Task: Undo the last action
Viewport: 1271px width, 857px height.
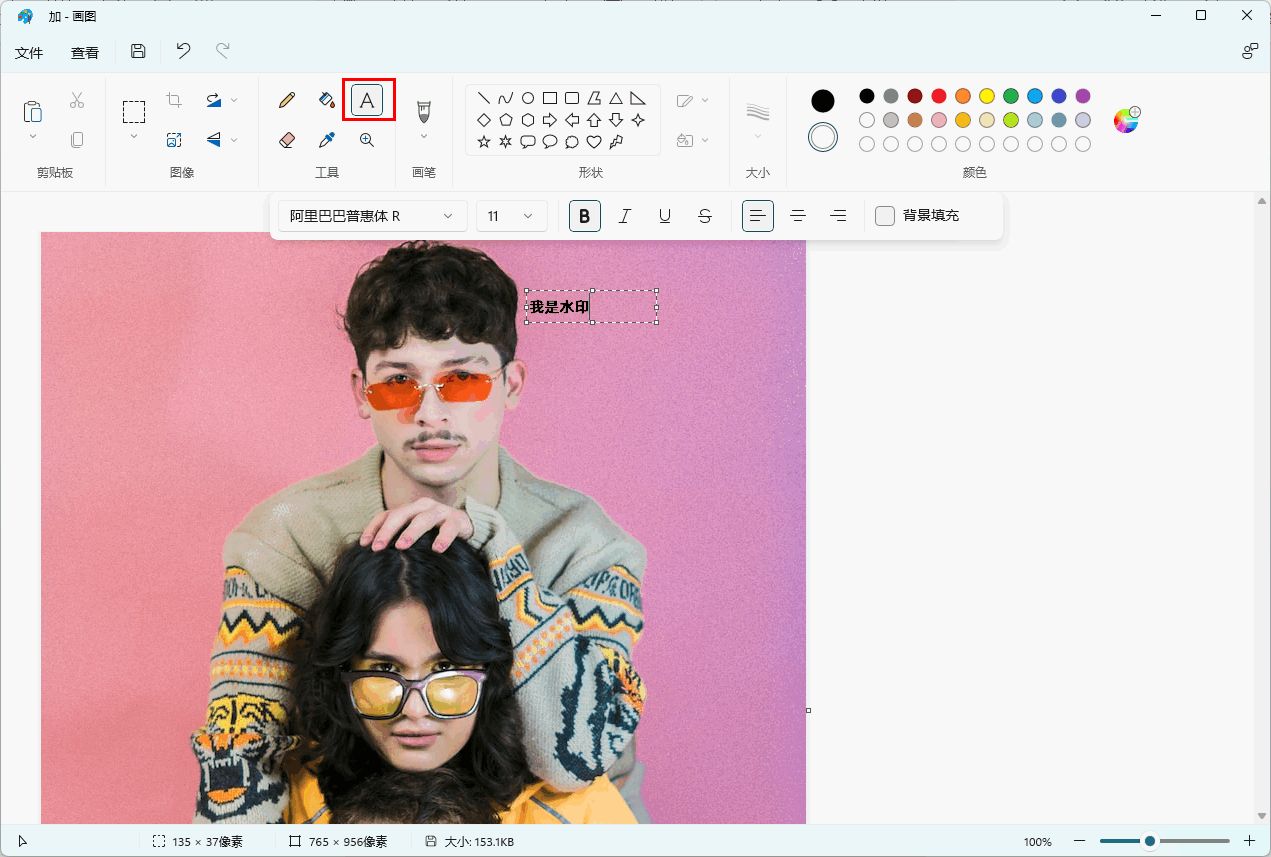Action: pyautogui.click(x=183, y=52)
